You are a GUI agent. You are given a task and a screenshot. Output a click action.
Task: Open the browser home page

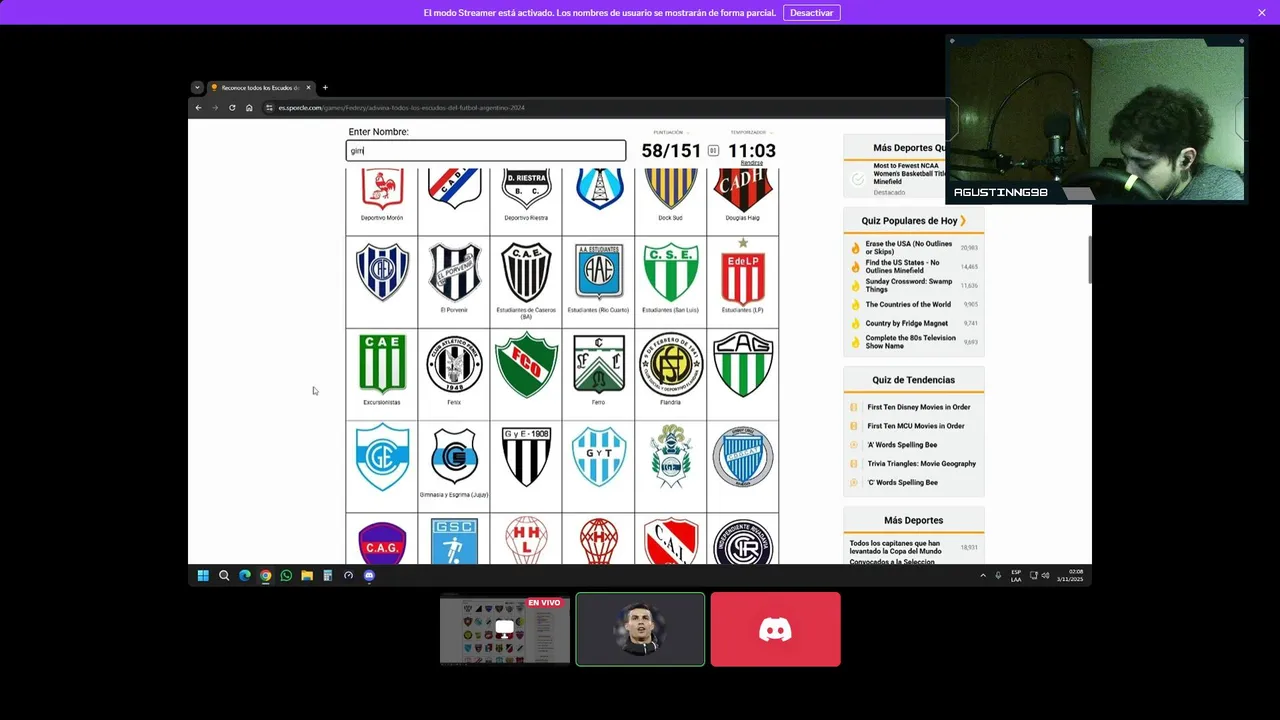(249, 108)
